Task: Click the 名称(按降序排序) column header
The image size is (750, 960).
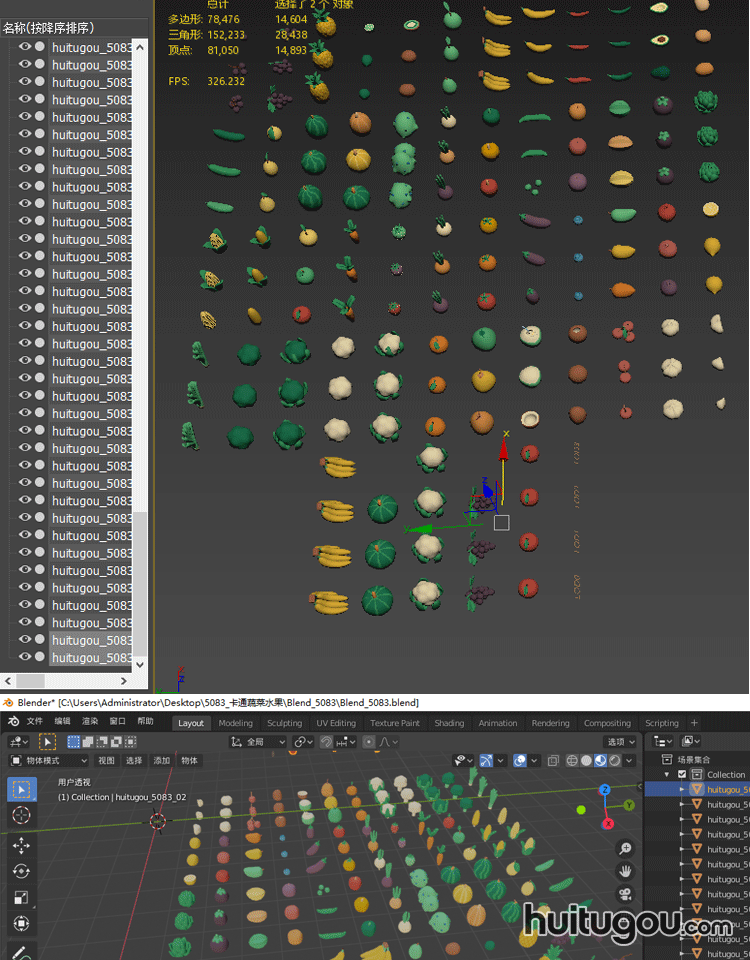Action: click(x=48, y=27)
